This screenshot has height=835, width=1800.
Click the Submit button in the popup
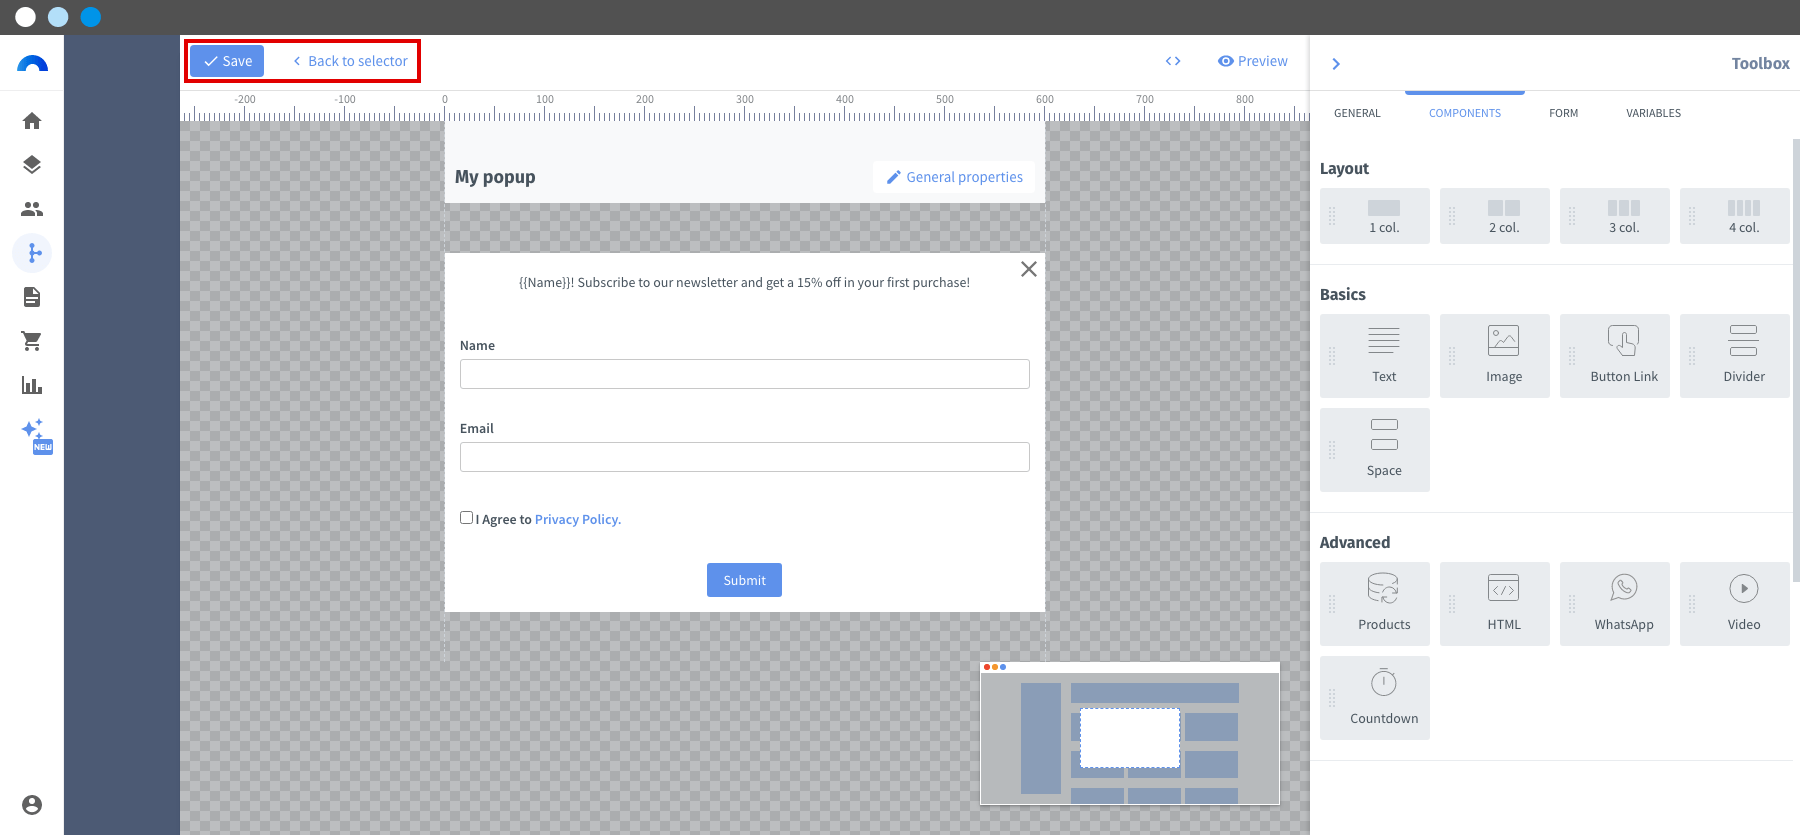[744, 580]
